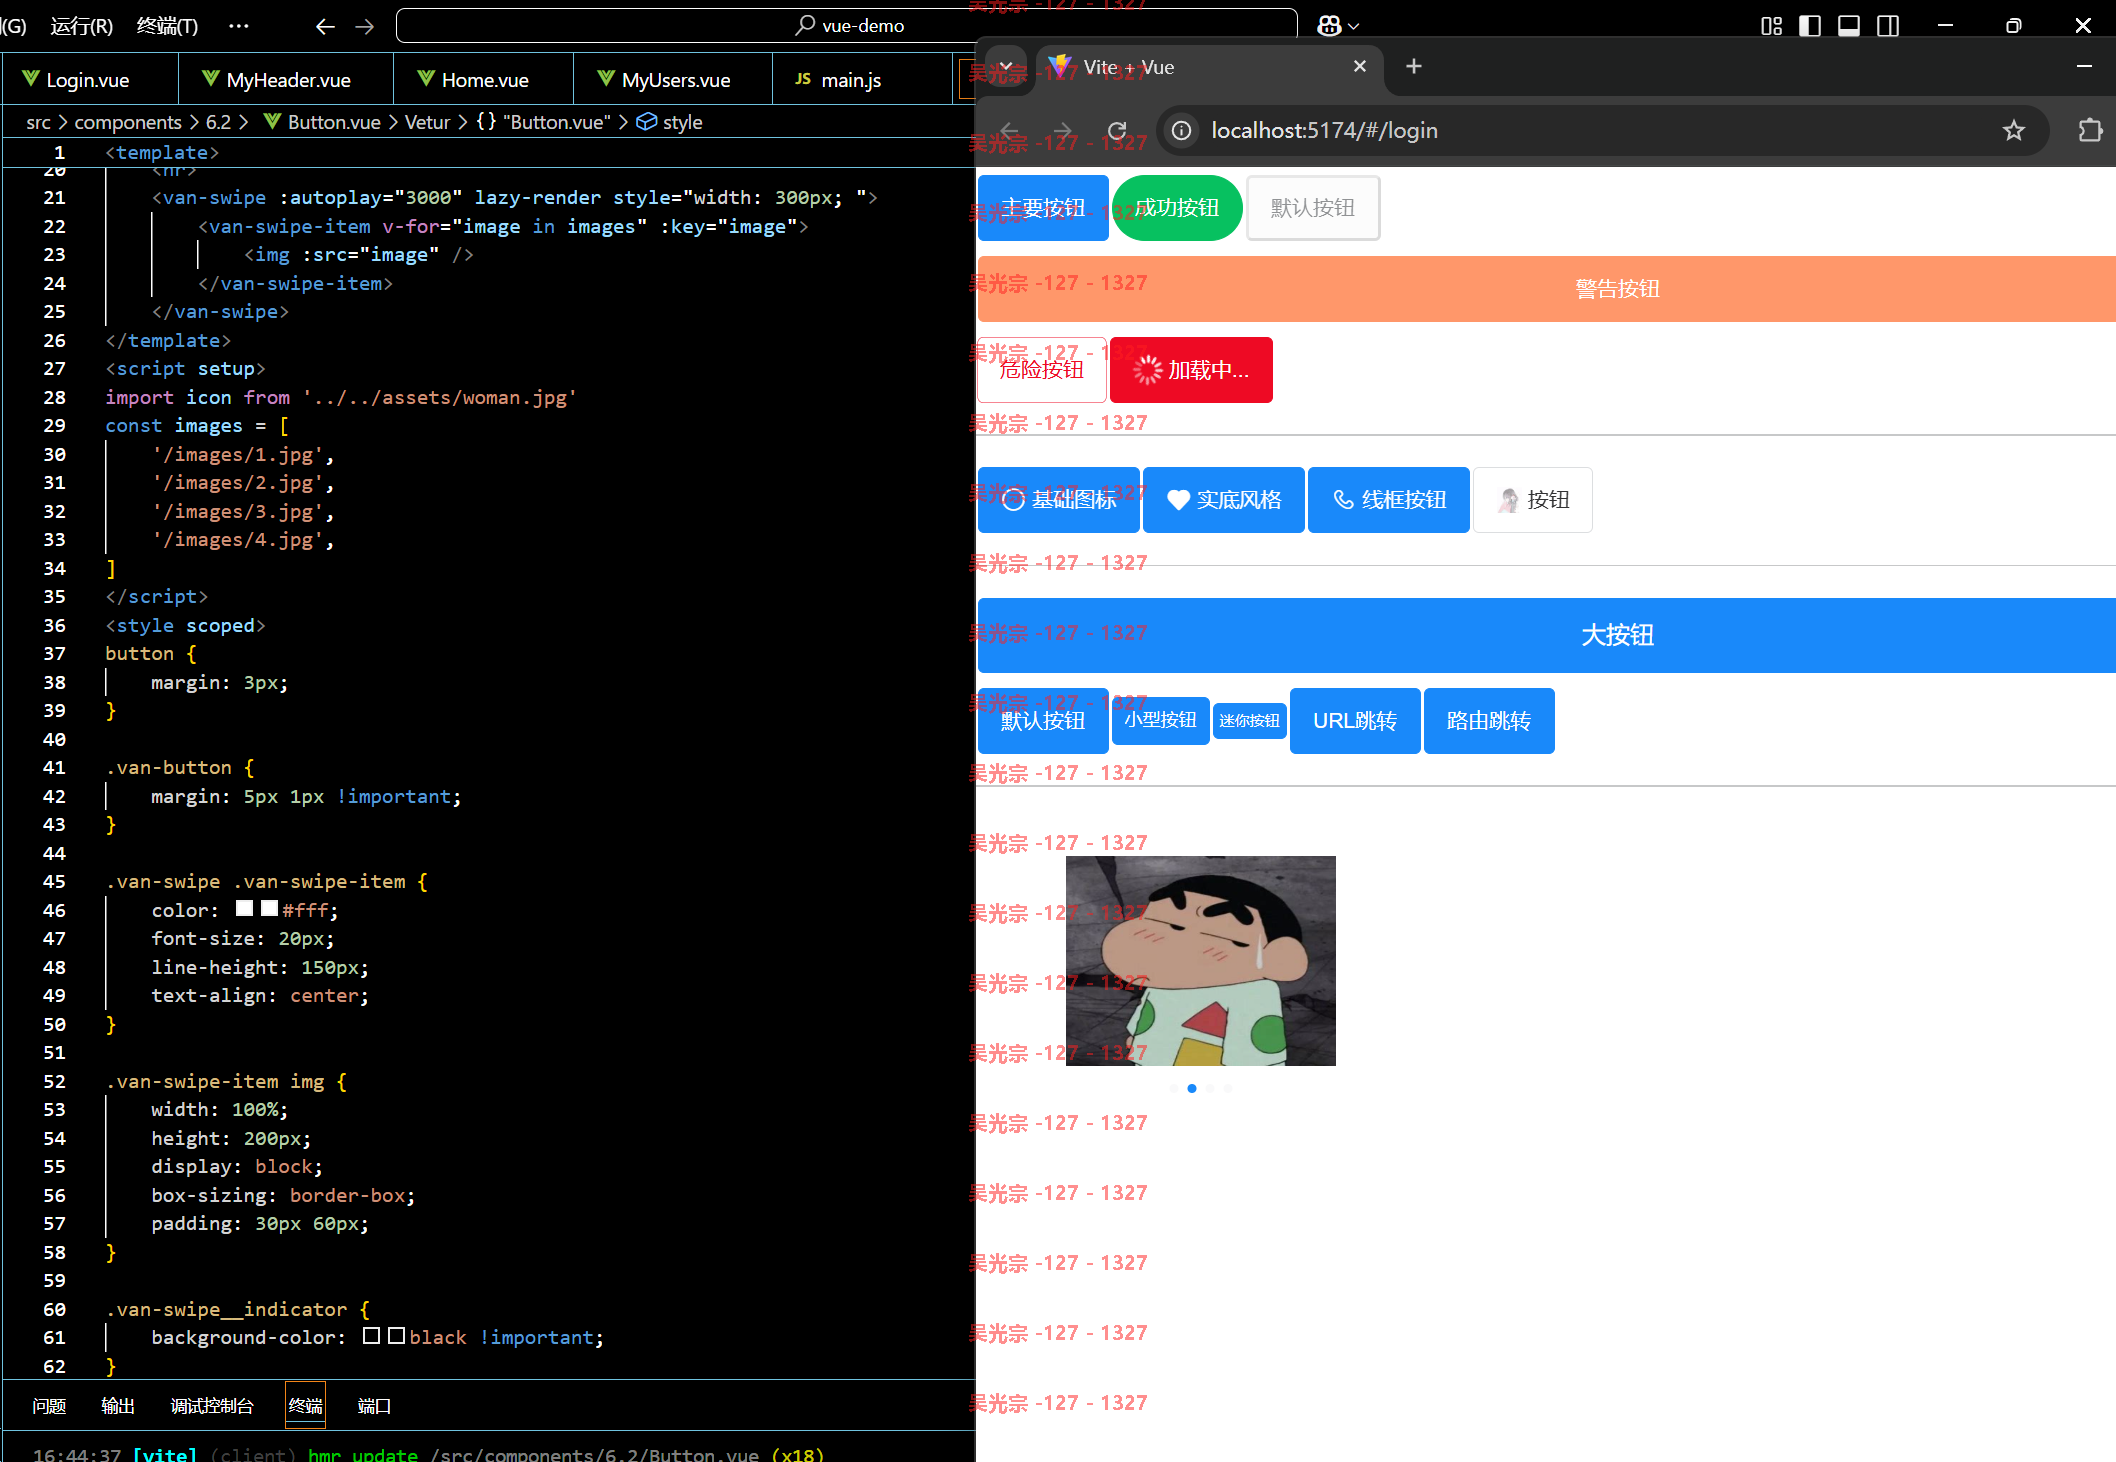Switch to the MyHeader.vue editor tab

(x=286, y=80)
